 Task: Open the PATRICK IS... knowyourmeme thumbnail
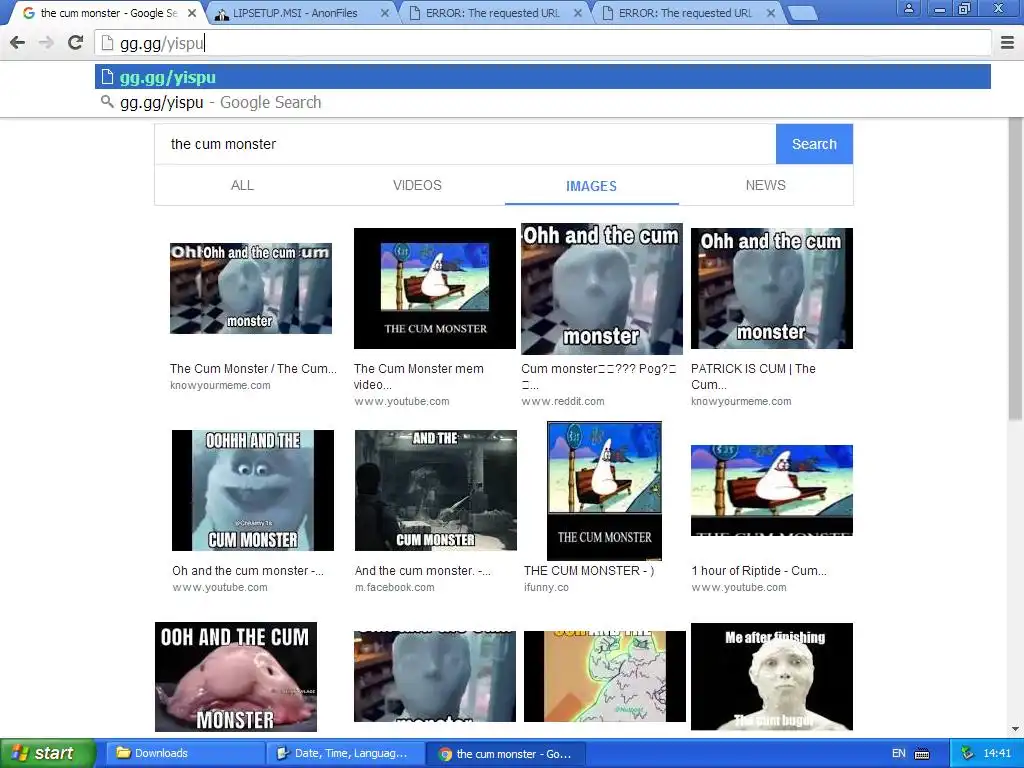[772, 288]
